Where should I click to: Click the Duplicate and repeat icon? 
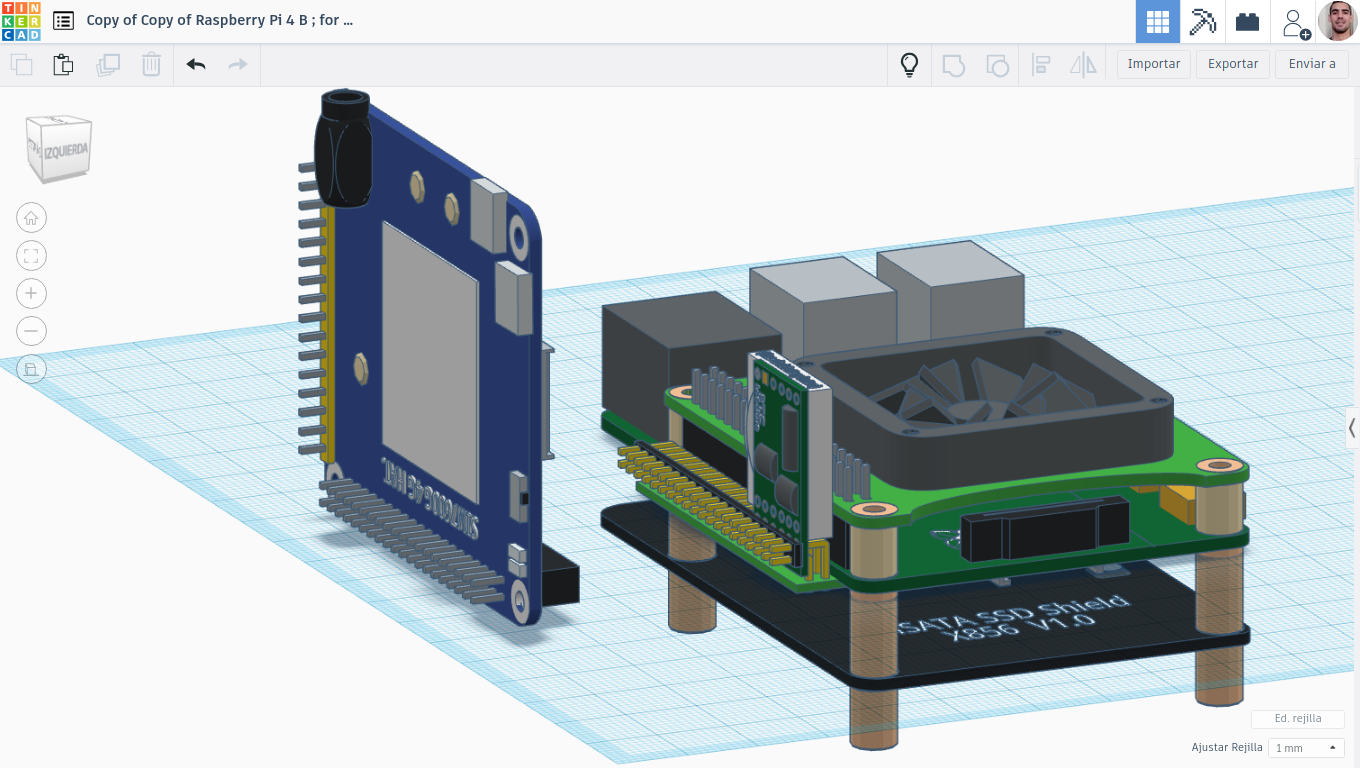(107, 65)
